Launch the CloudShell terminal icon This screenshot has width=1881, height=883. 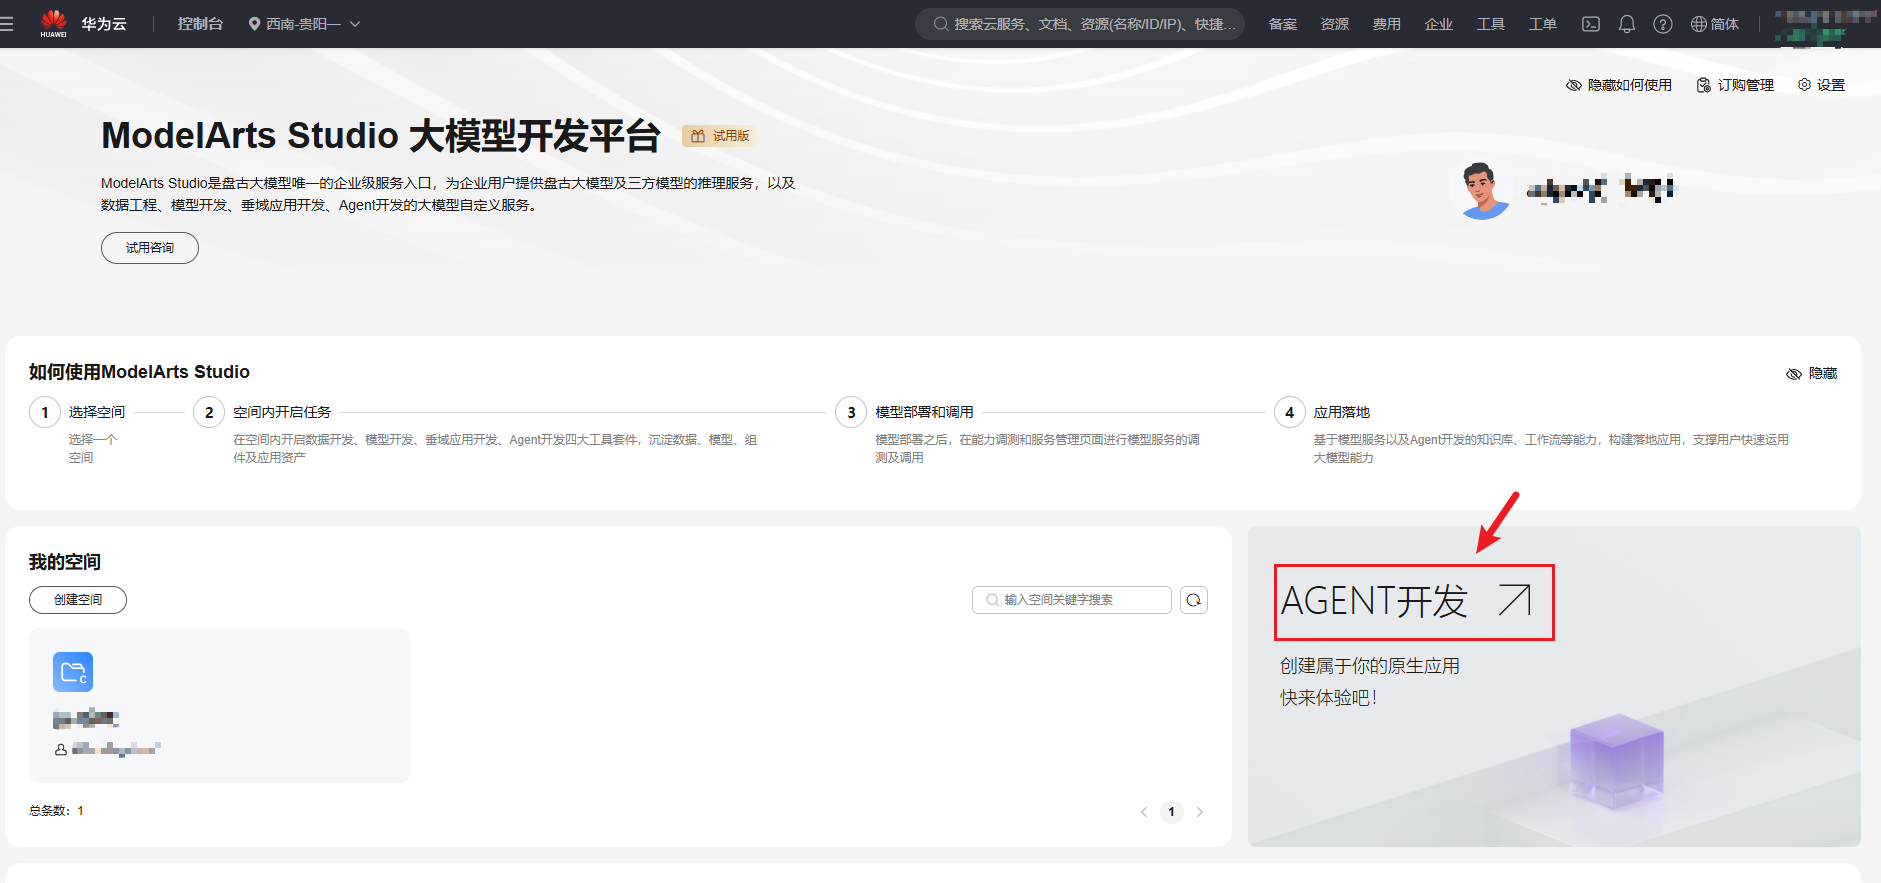coord(1591,24)
